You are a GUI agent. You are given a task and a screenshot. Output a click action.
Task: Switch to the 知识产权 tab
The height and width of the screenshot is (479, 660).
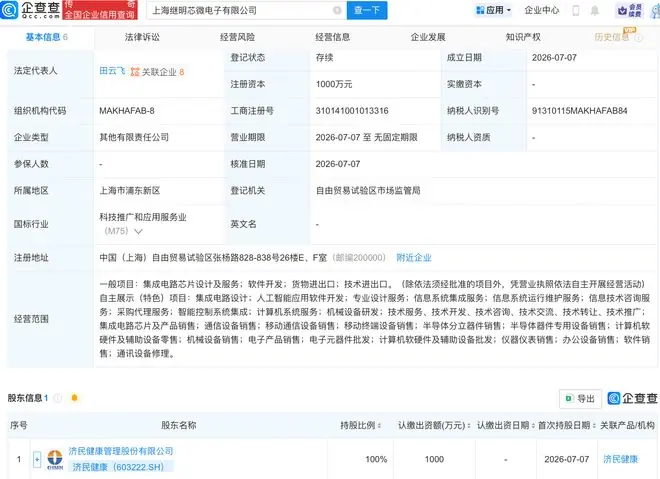(523, 37)
